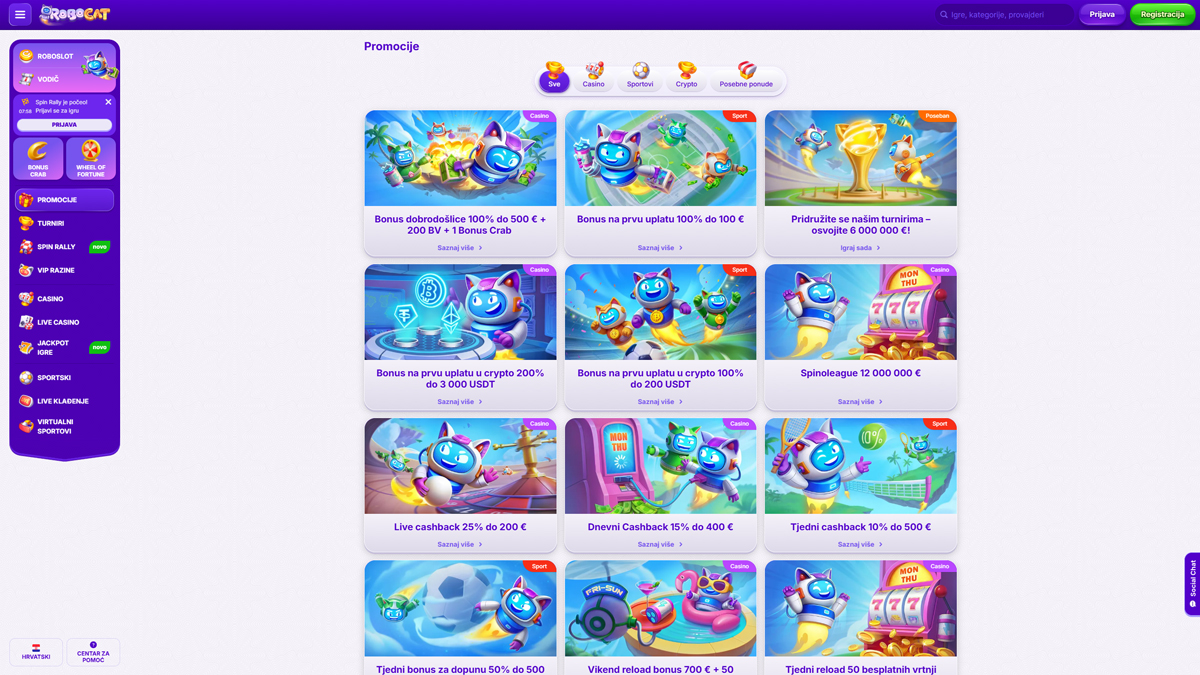Open Live Casino in sidebar
Viewport: 1200px width, 675px height.
pos(57,322)
